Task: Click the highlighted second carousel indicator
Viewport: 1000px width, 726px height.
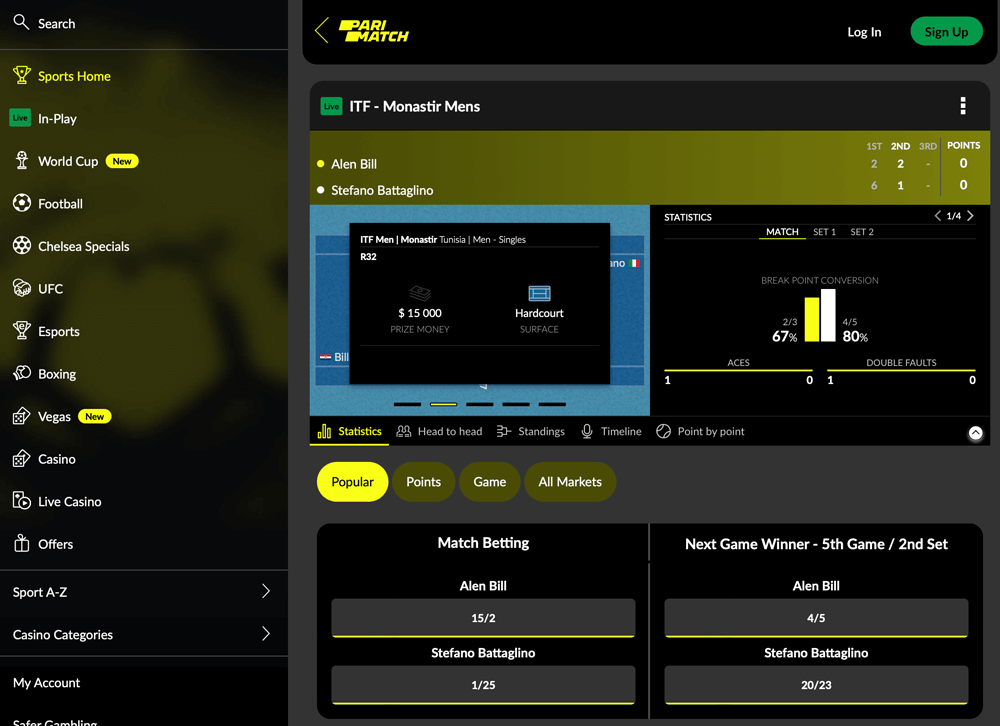Action: pos(443,404)
